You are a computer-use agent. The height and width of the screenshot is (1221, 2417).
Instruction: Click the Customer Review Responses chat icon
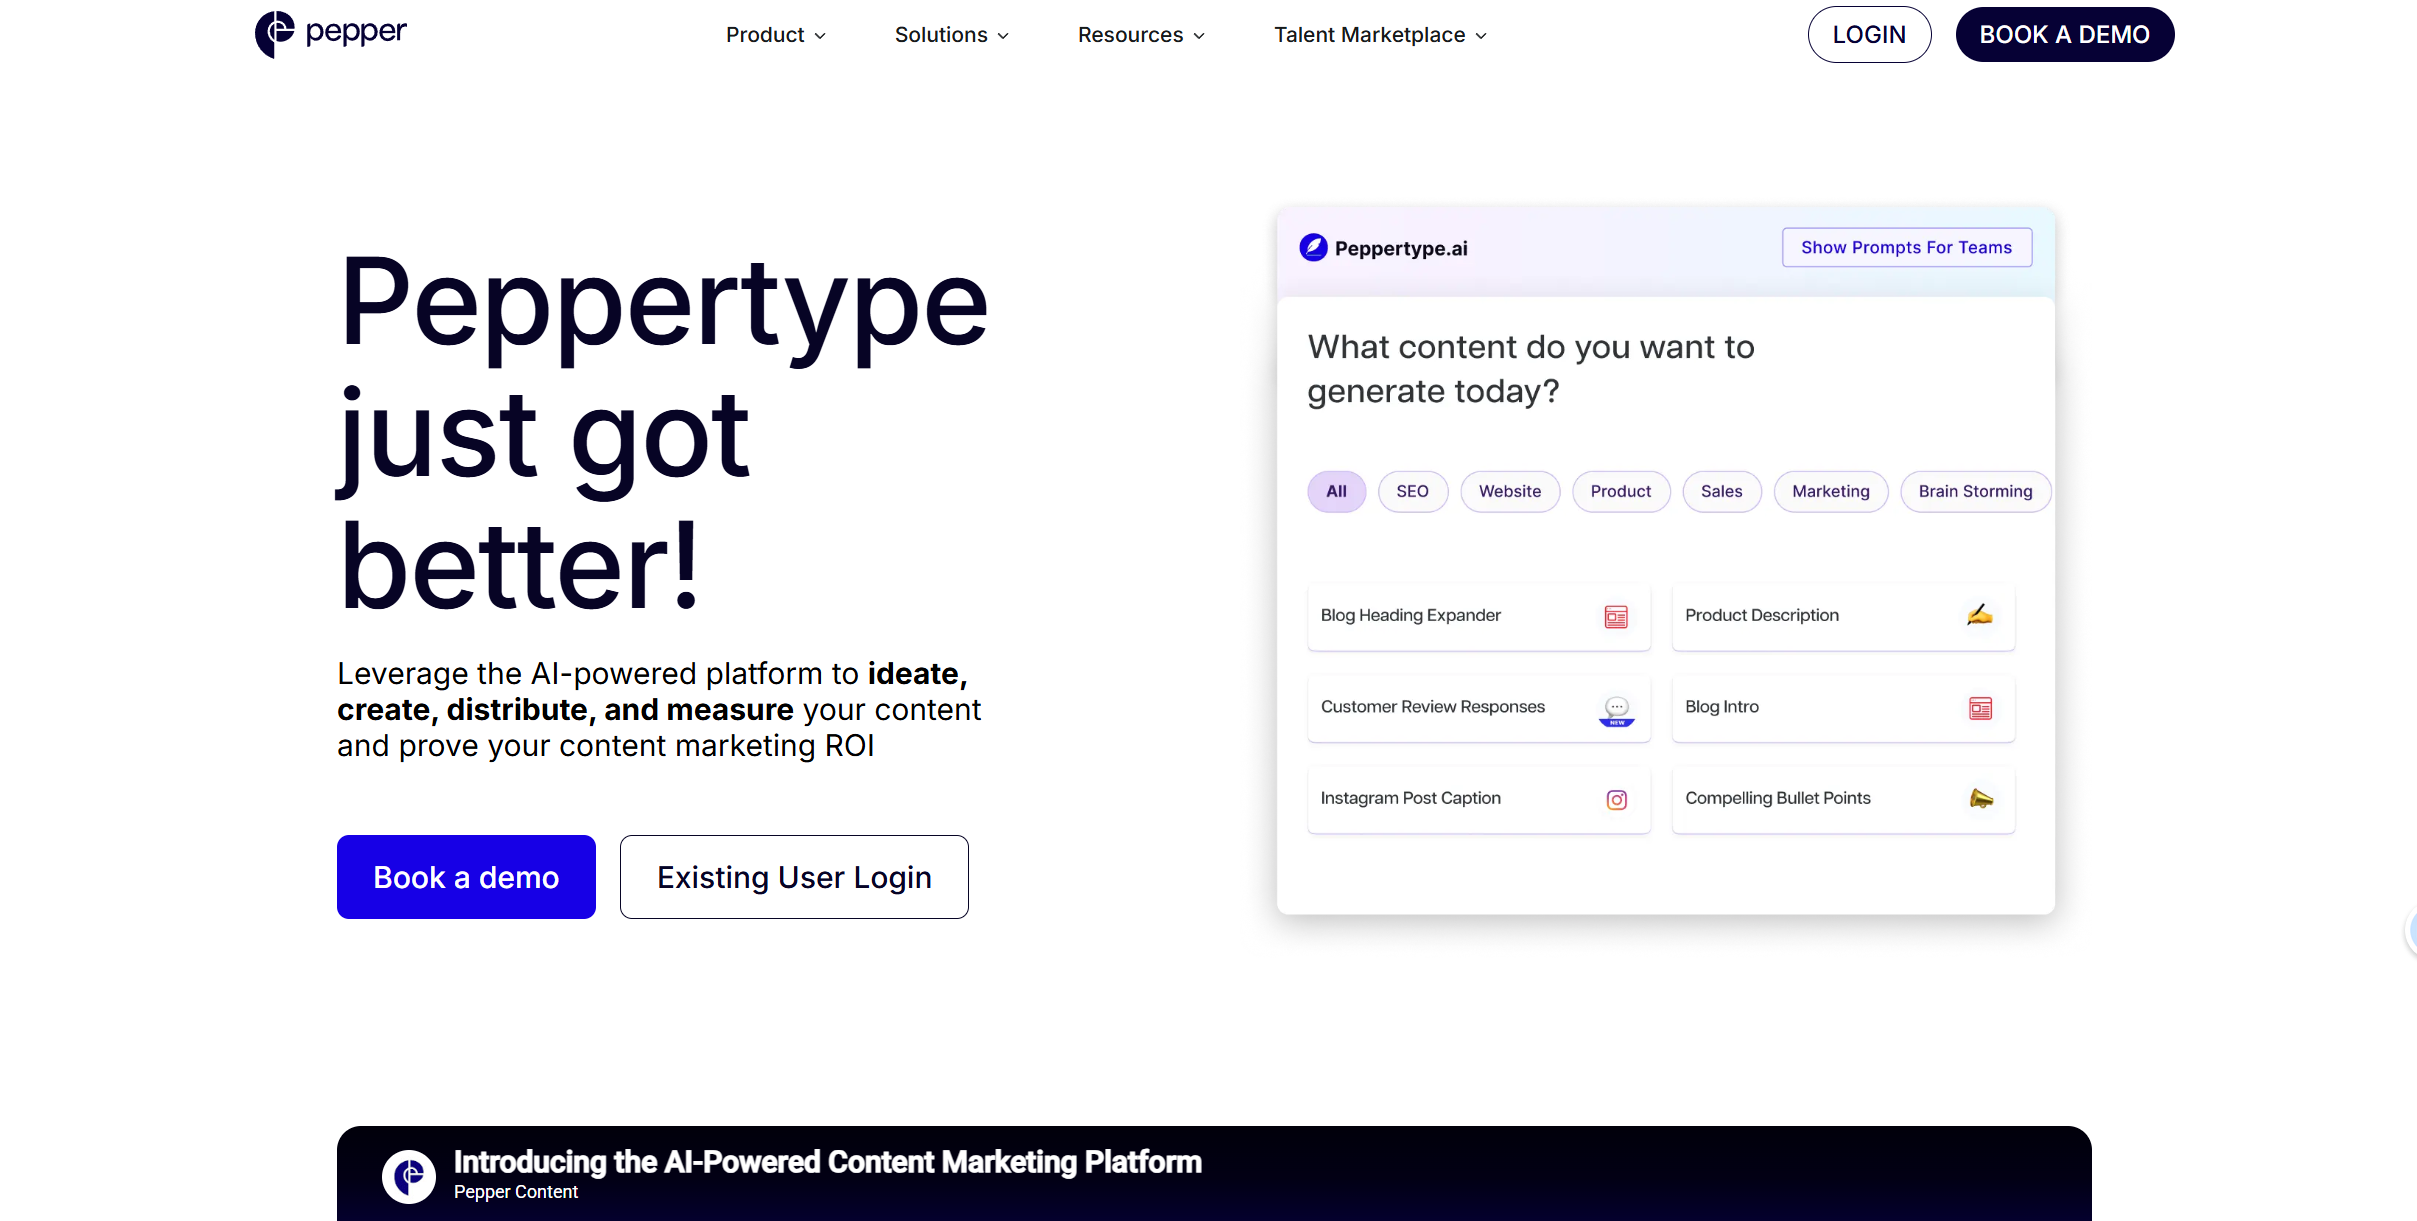click(x=1617, y=710)
